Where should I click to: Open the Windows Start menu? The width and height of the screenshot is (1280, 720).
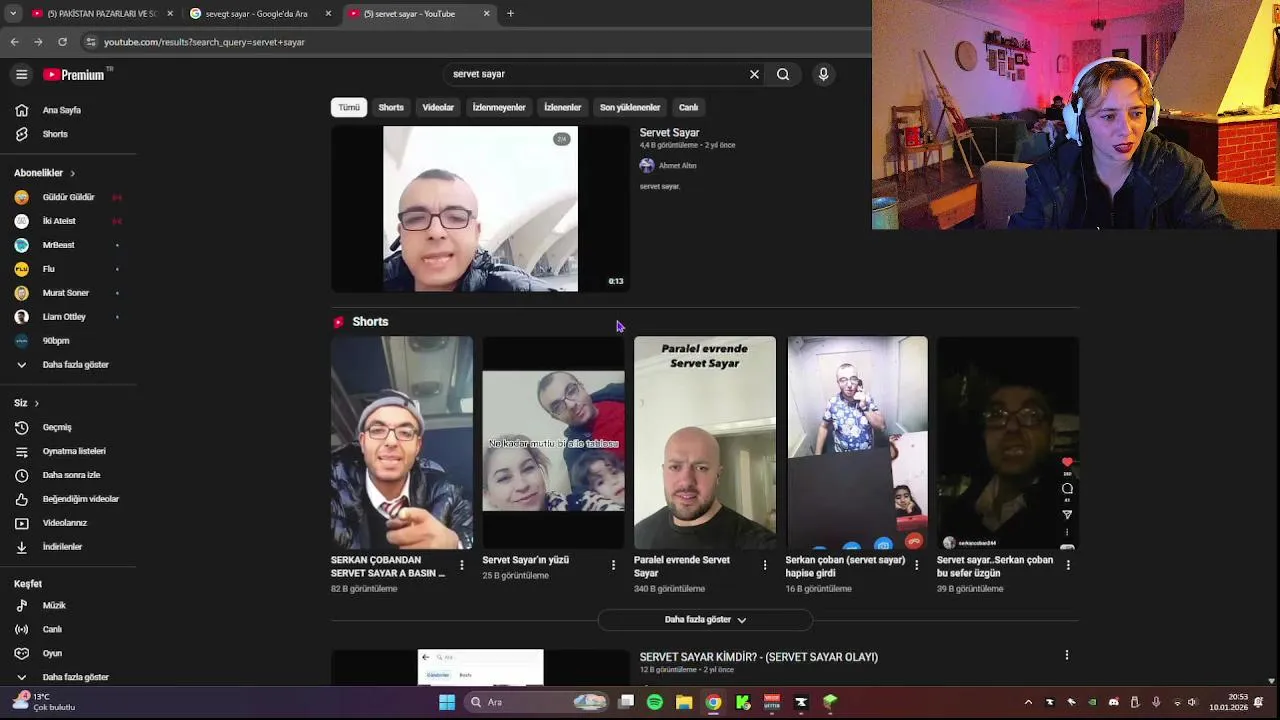447,702
